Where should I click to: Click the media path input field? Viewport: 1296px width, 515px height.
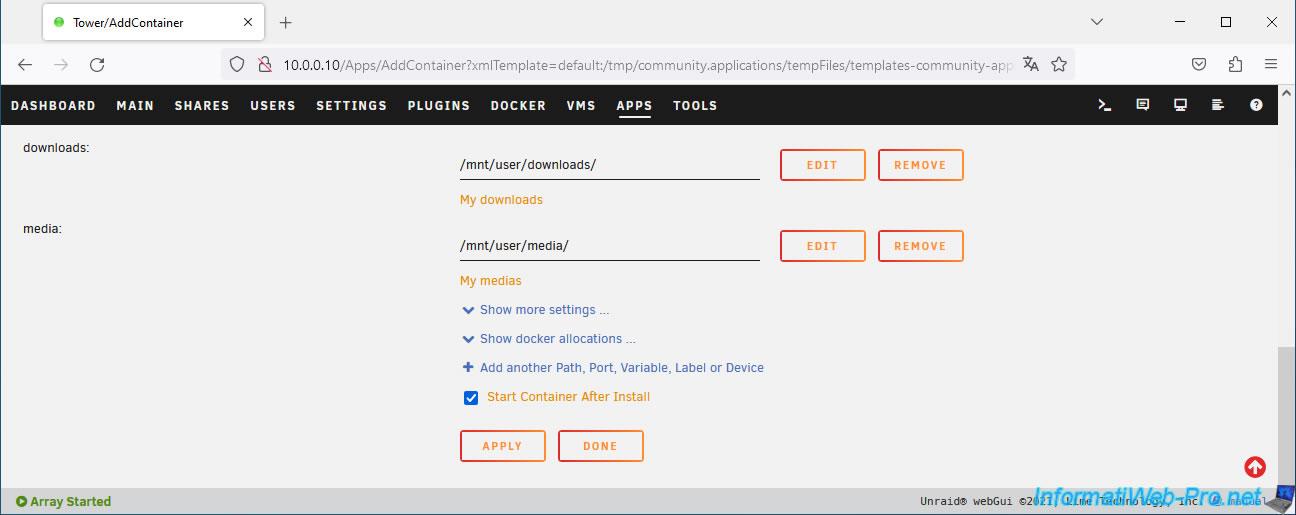609,246
